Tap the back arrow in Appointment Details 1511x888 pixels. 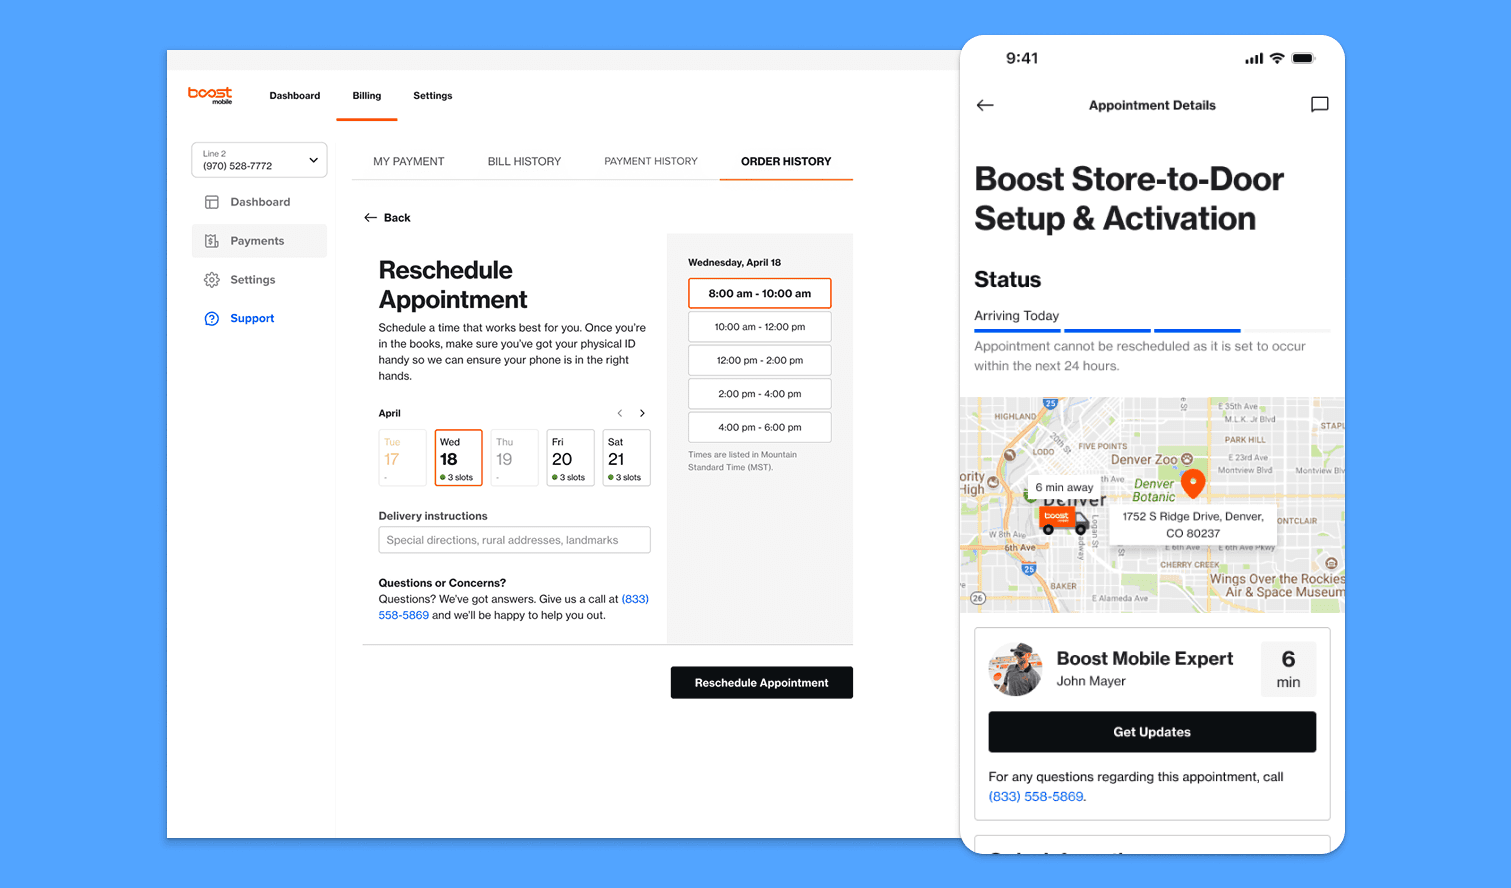pos(985,105)
